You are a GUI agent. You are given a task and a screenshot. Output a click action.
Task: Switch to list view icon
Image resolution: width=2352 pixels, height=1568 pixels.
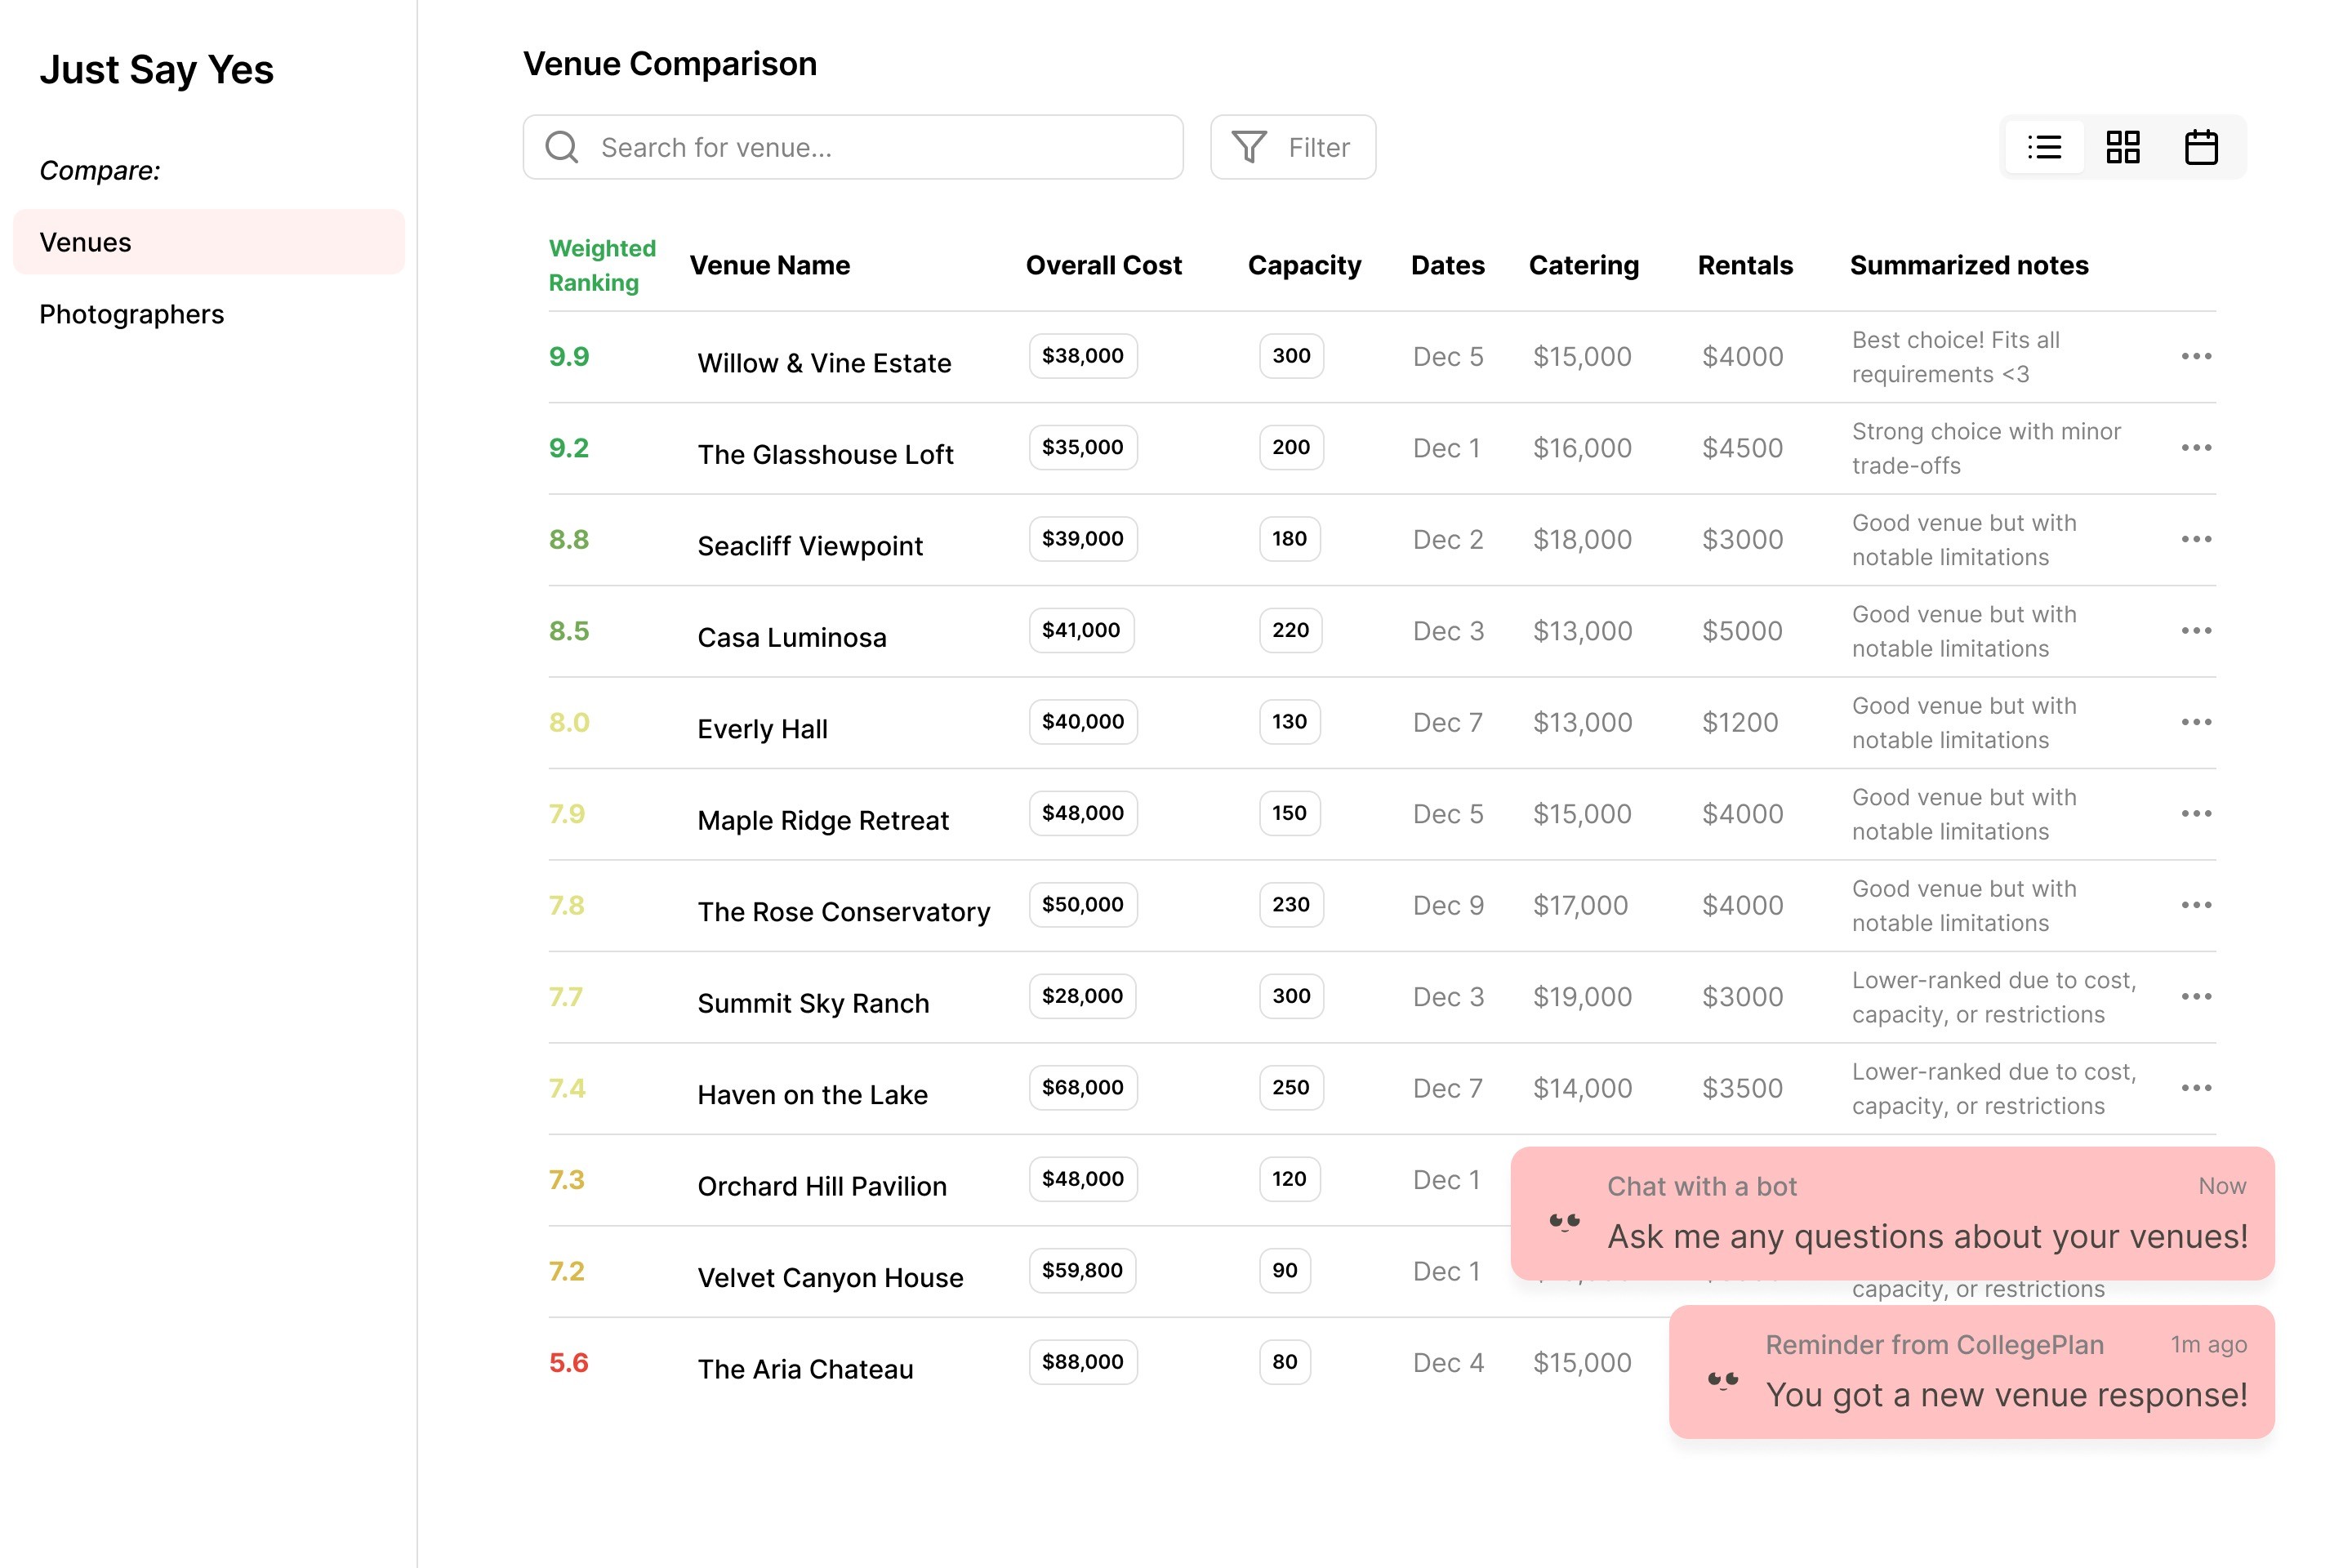point(2044,147)
